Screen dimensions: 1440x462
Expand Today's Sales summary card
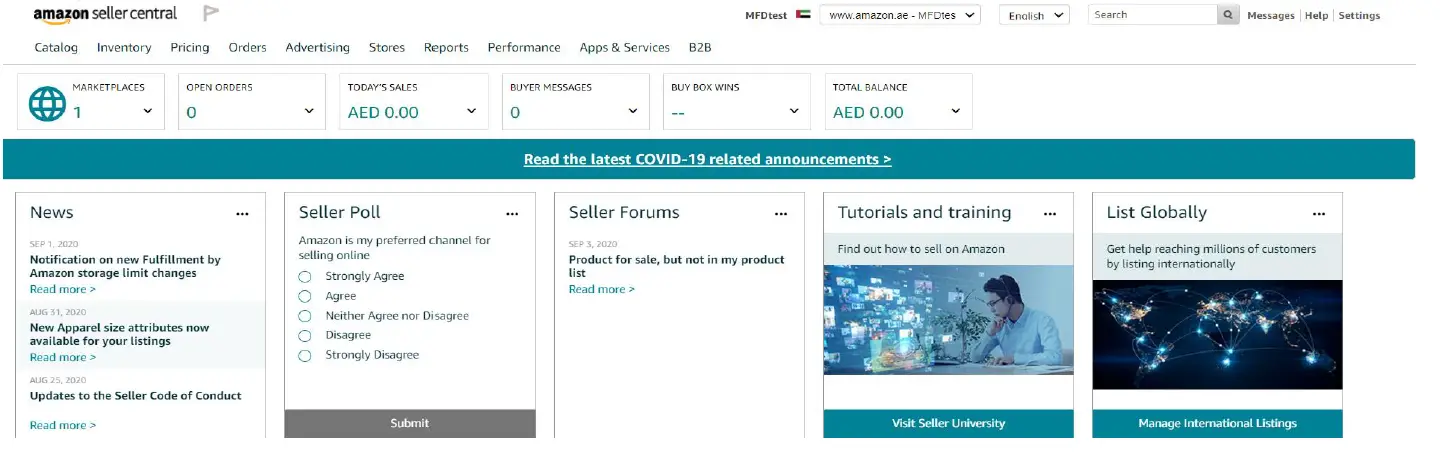pyautogui.click(x=472, y=112)
